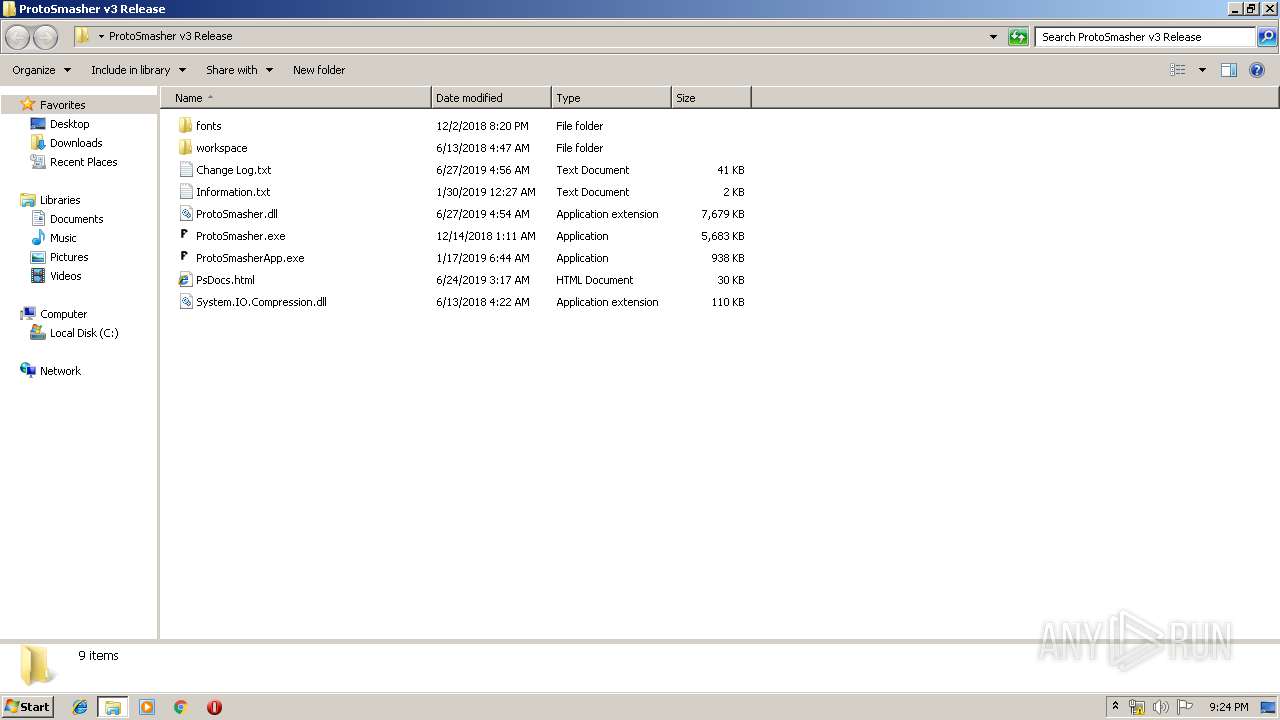The width and height of the screenshot is (1280, 720).
Task: Open Google Chrome from the taskbar
Action: (x=181, y=707)
